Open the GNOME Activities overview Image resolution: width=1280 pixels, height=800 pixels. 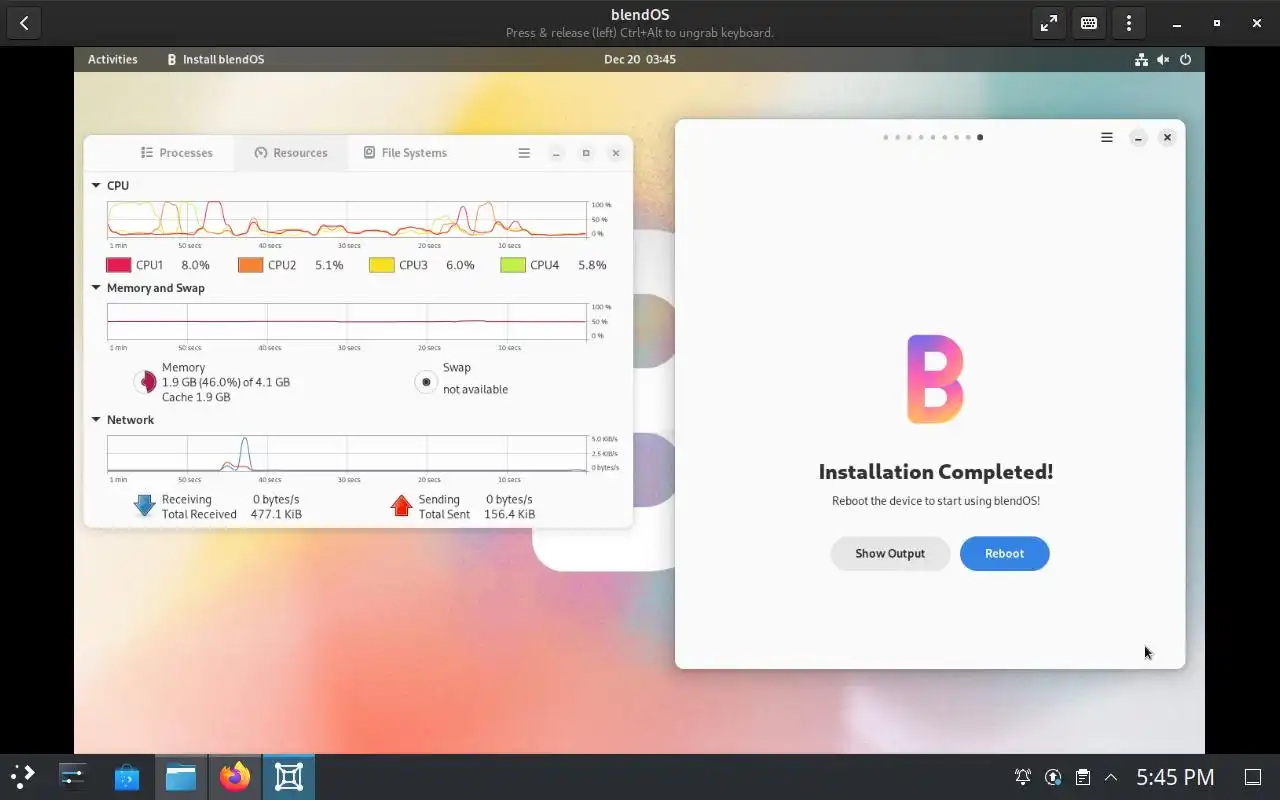[x=113, y=59]
